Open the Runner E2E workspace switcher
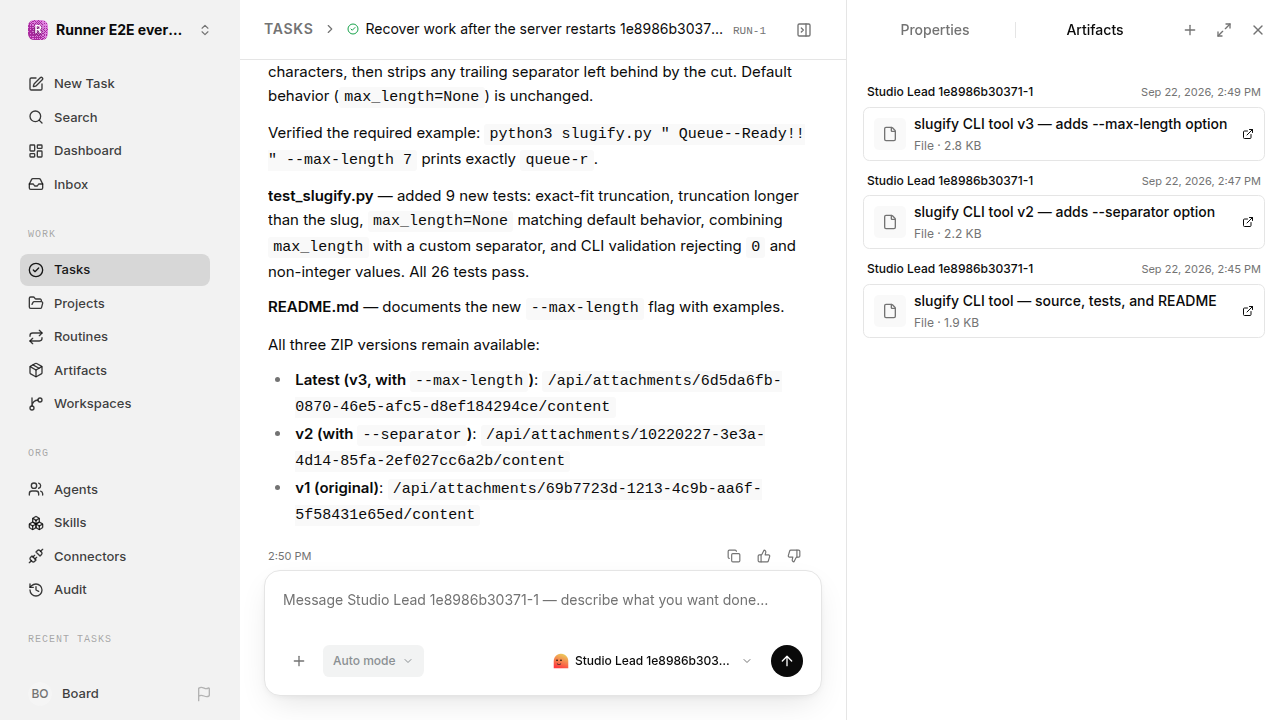The height and width of the screenshot is (720, 1280). (120, 30)
